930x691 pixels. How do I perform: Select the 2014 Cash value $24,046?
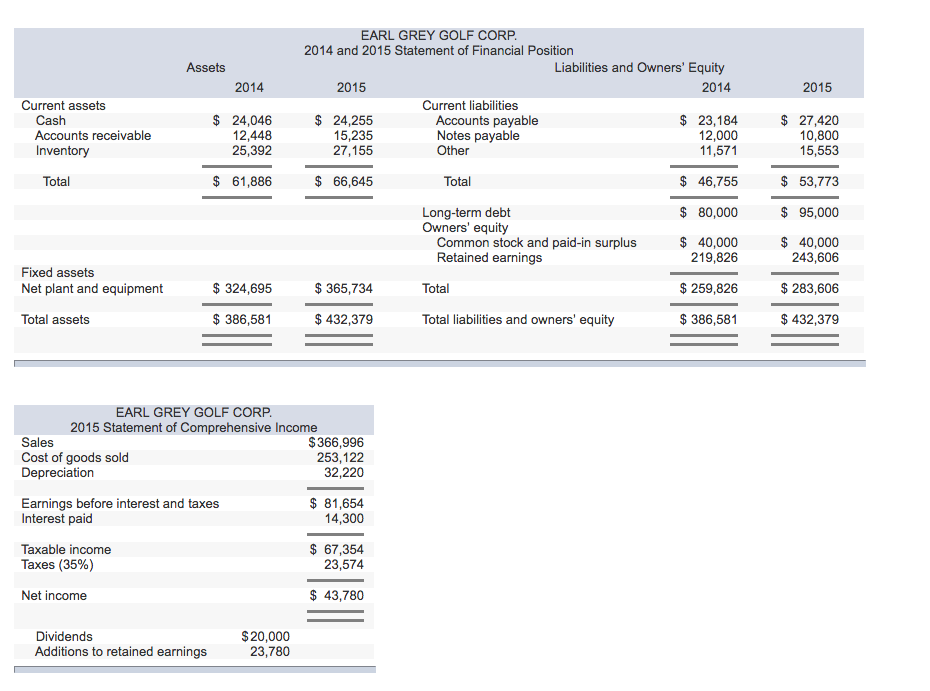pyautogui.click(x=242, y=120)
